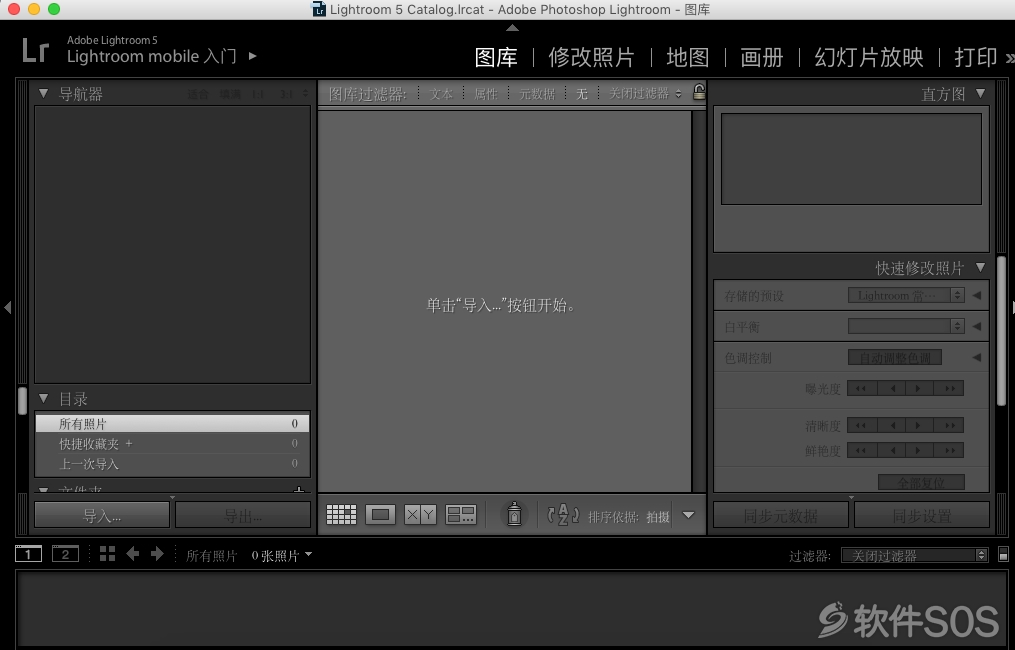Click the 导入 button
Image resolution: width=1015 pixels, height=650 pixels.
[102, 515]
